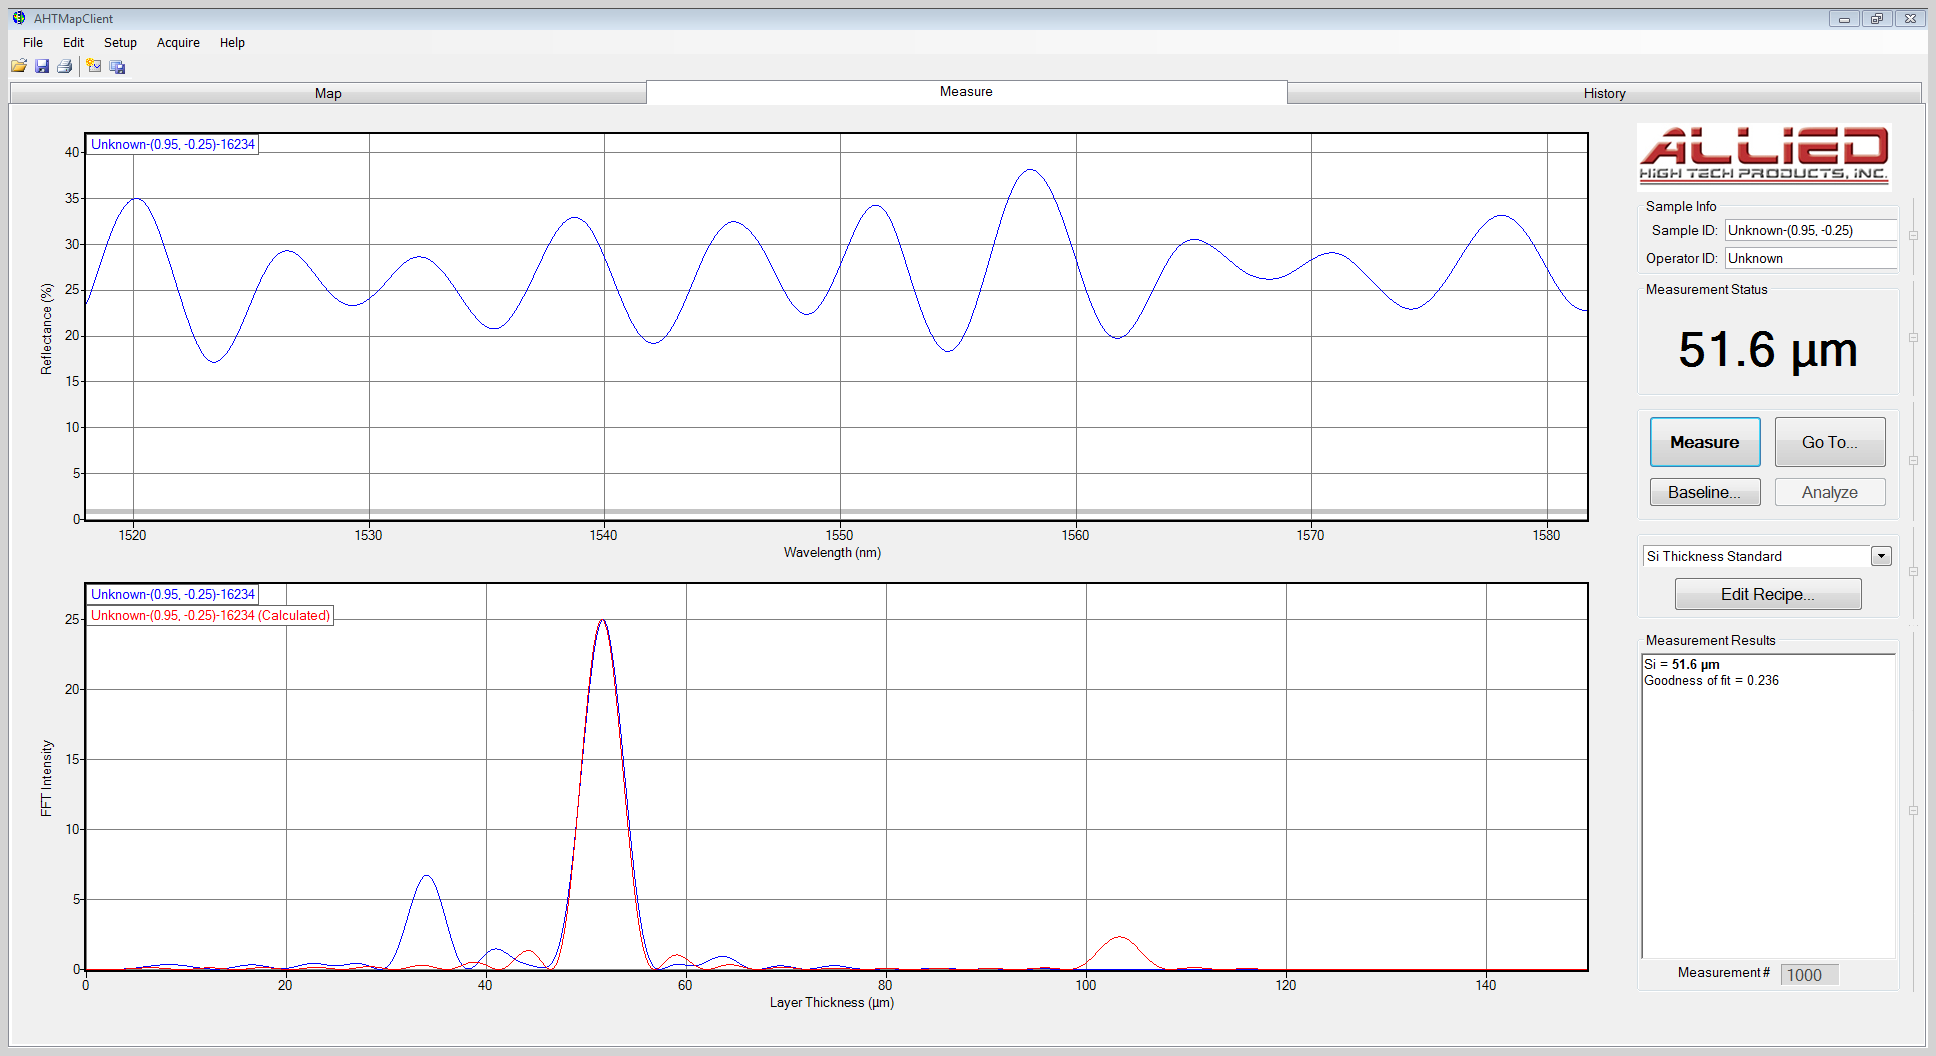
Task: Click the Measurement number input field
Action: 1808,974
